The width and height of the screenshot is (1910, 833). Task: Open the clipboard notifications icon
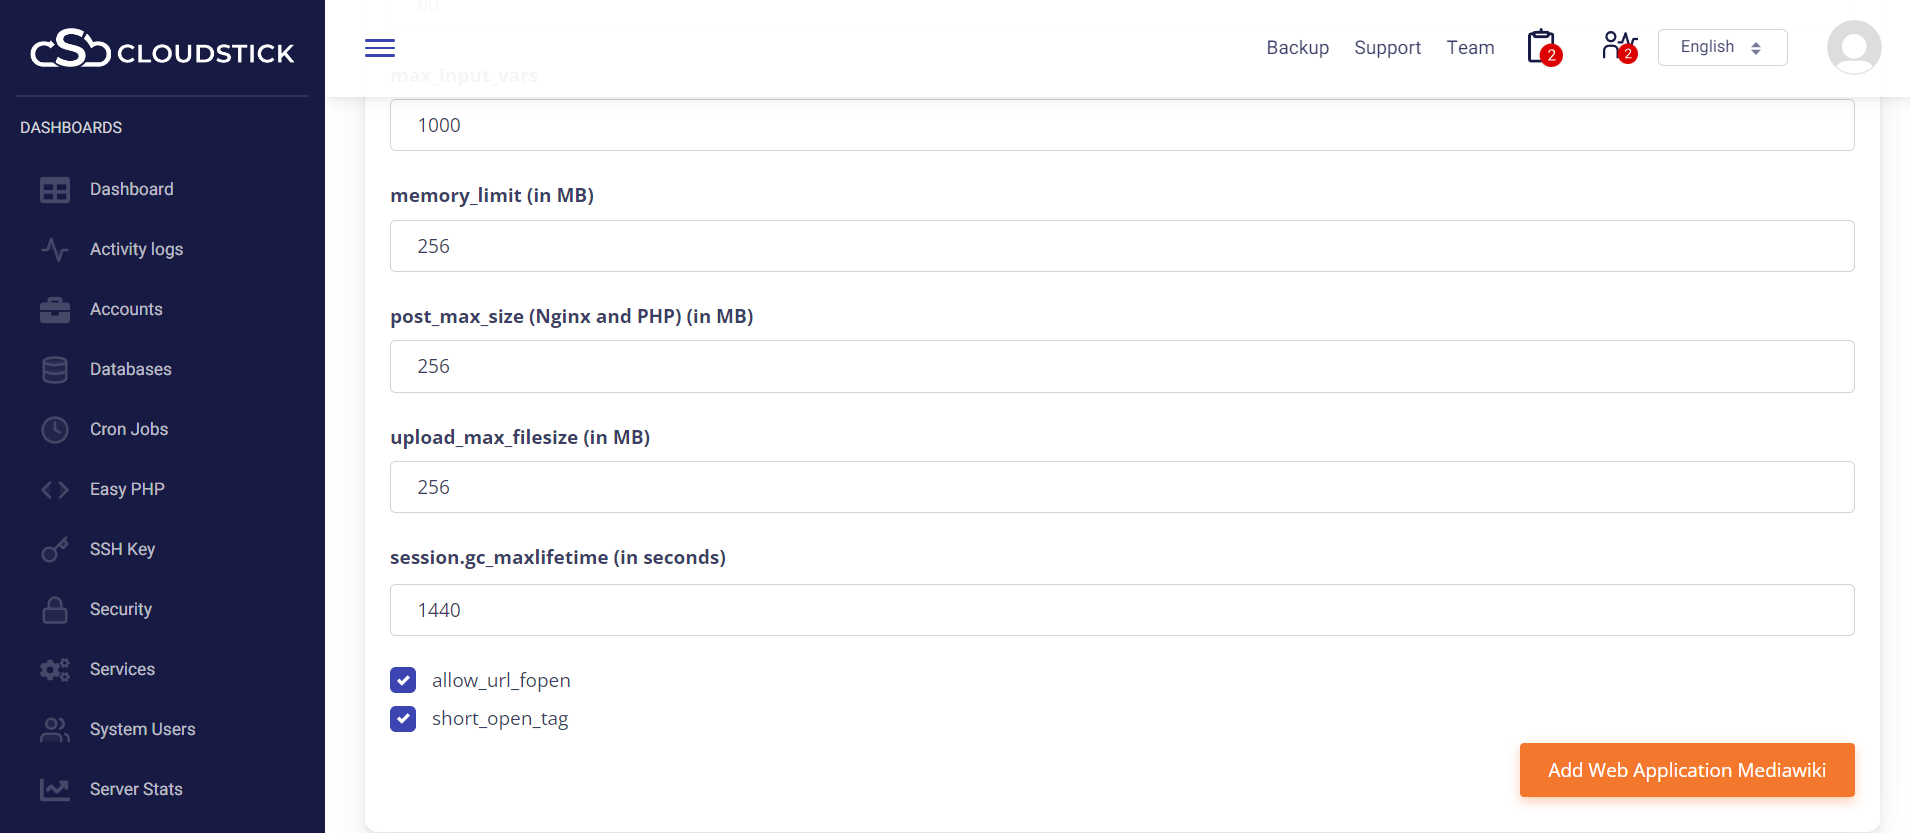pyautogui.click(x=1542, y=47)
